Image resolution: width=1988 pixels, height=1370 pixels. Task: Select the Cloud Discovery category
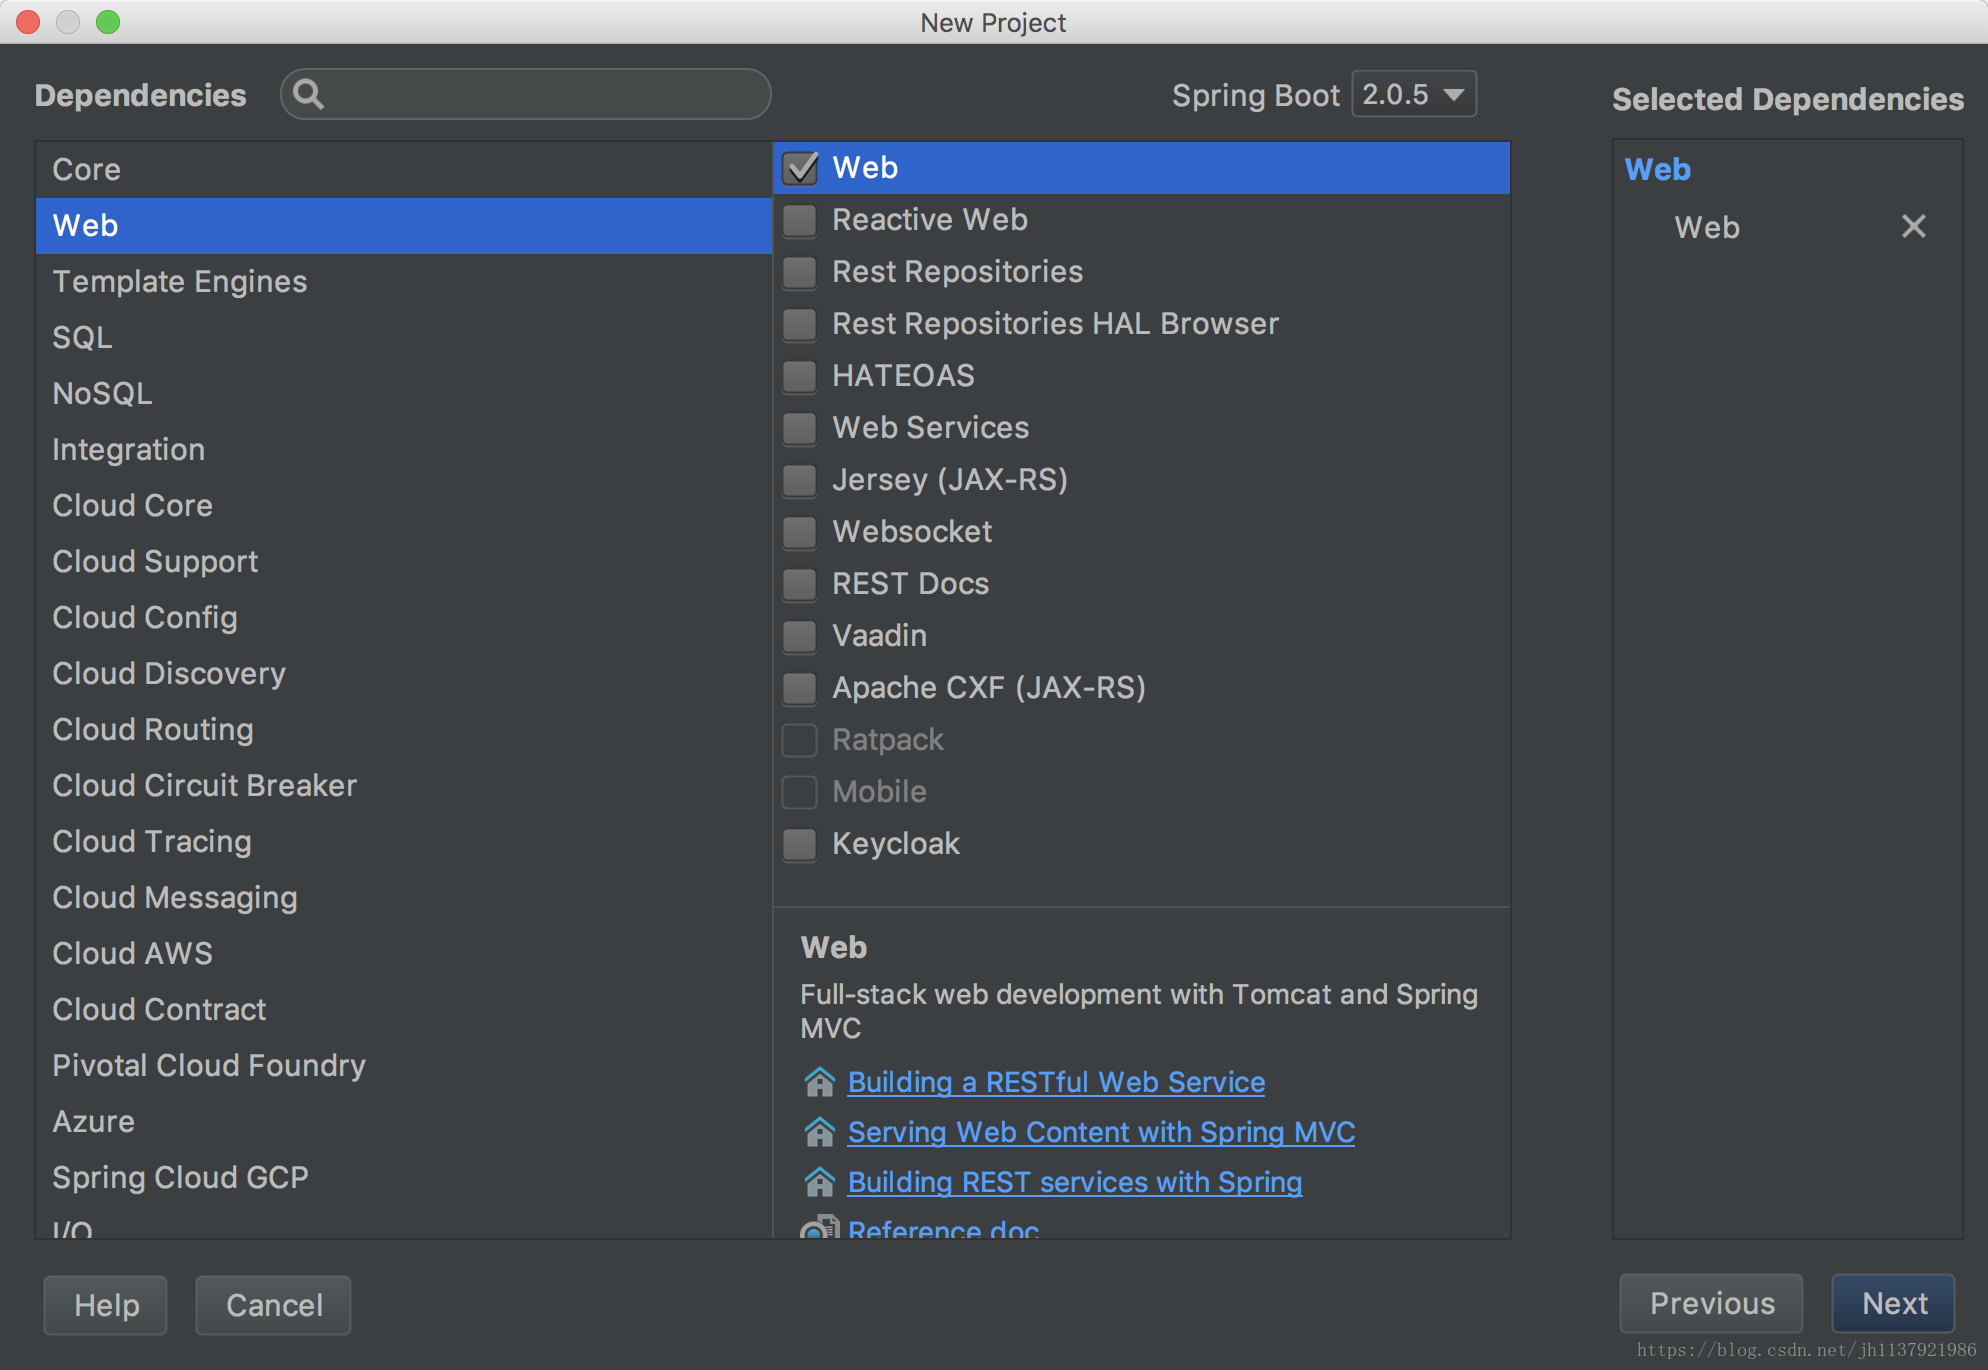404,674
